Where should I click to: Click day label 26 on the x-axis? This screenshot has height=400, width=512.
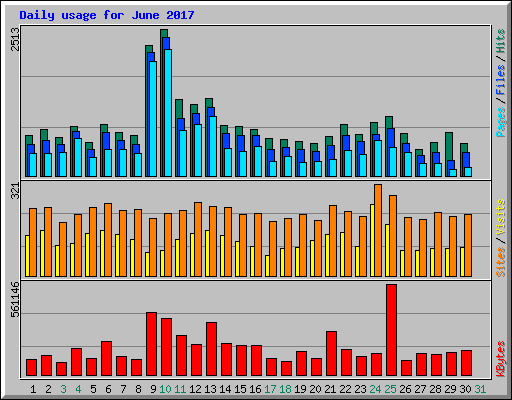tap(405, 389)
